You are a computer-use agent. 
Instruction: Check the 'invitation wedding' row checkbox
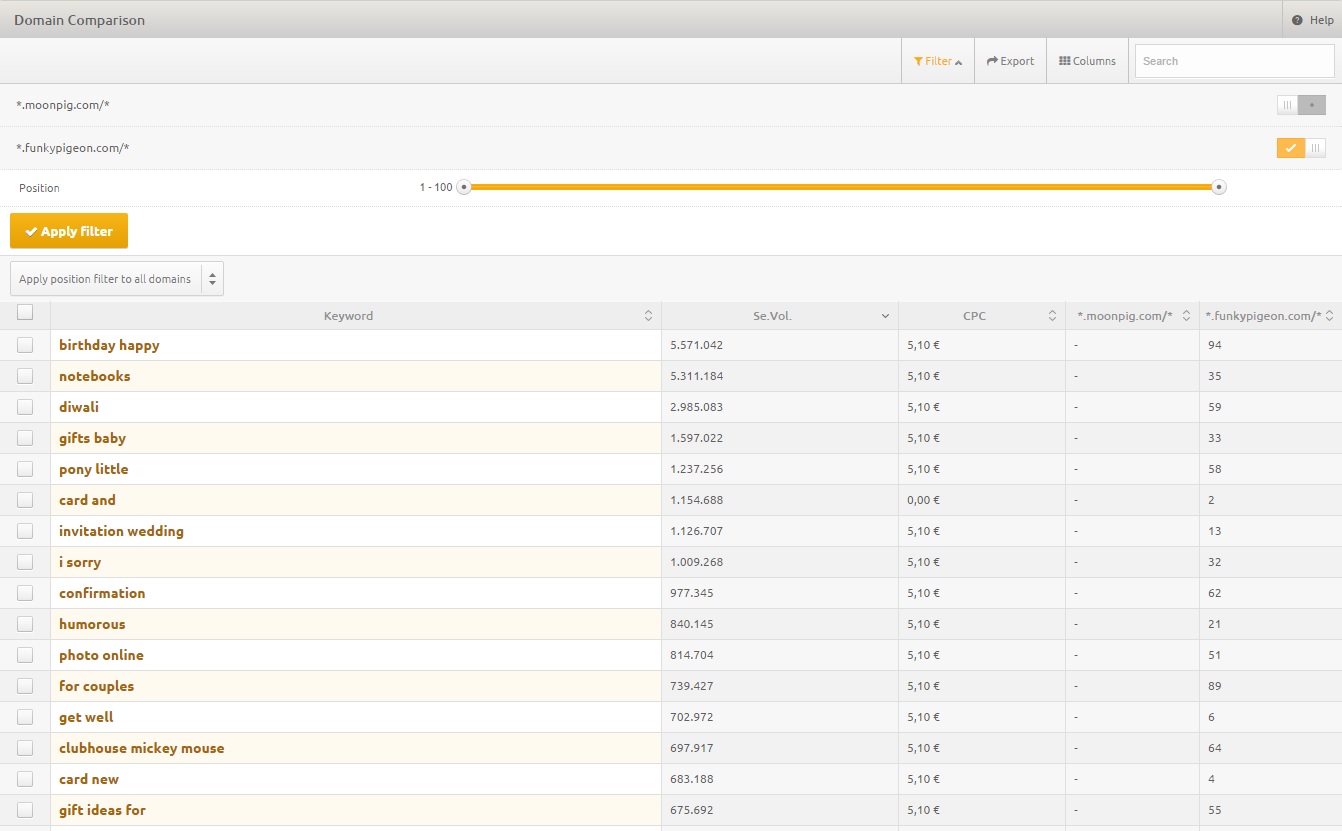pos(25,531)
